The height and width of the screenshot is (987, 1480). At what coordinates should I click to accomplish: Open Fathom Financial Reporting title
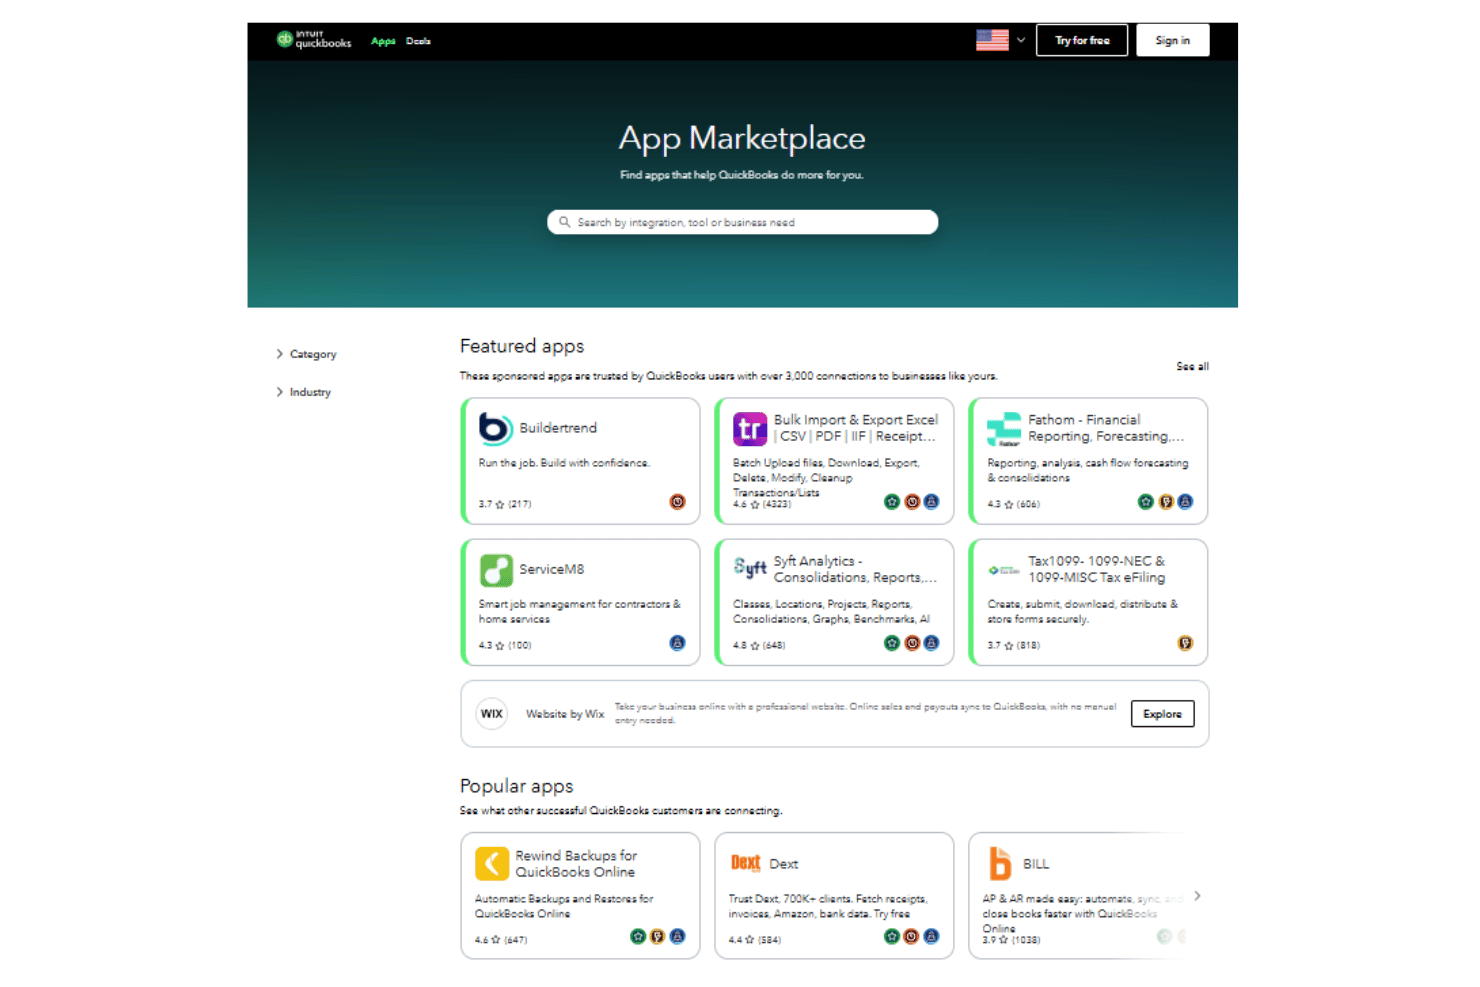[1106, 428]
